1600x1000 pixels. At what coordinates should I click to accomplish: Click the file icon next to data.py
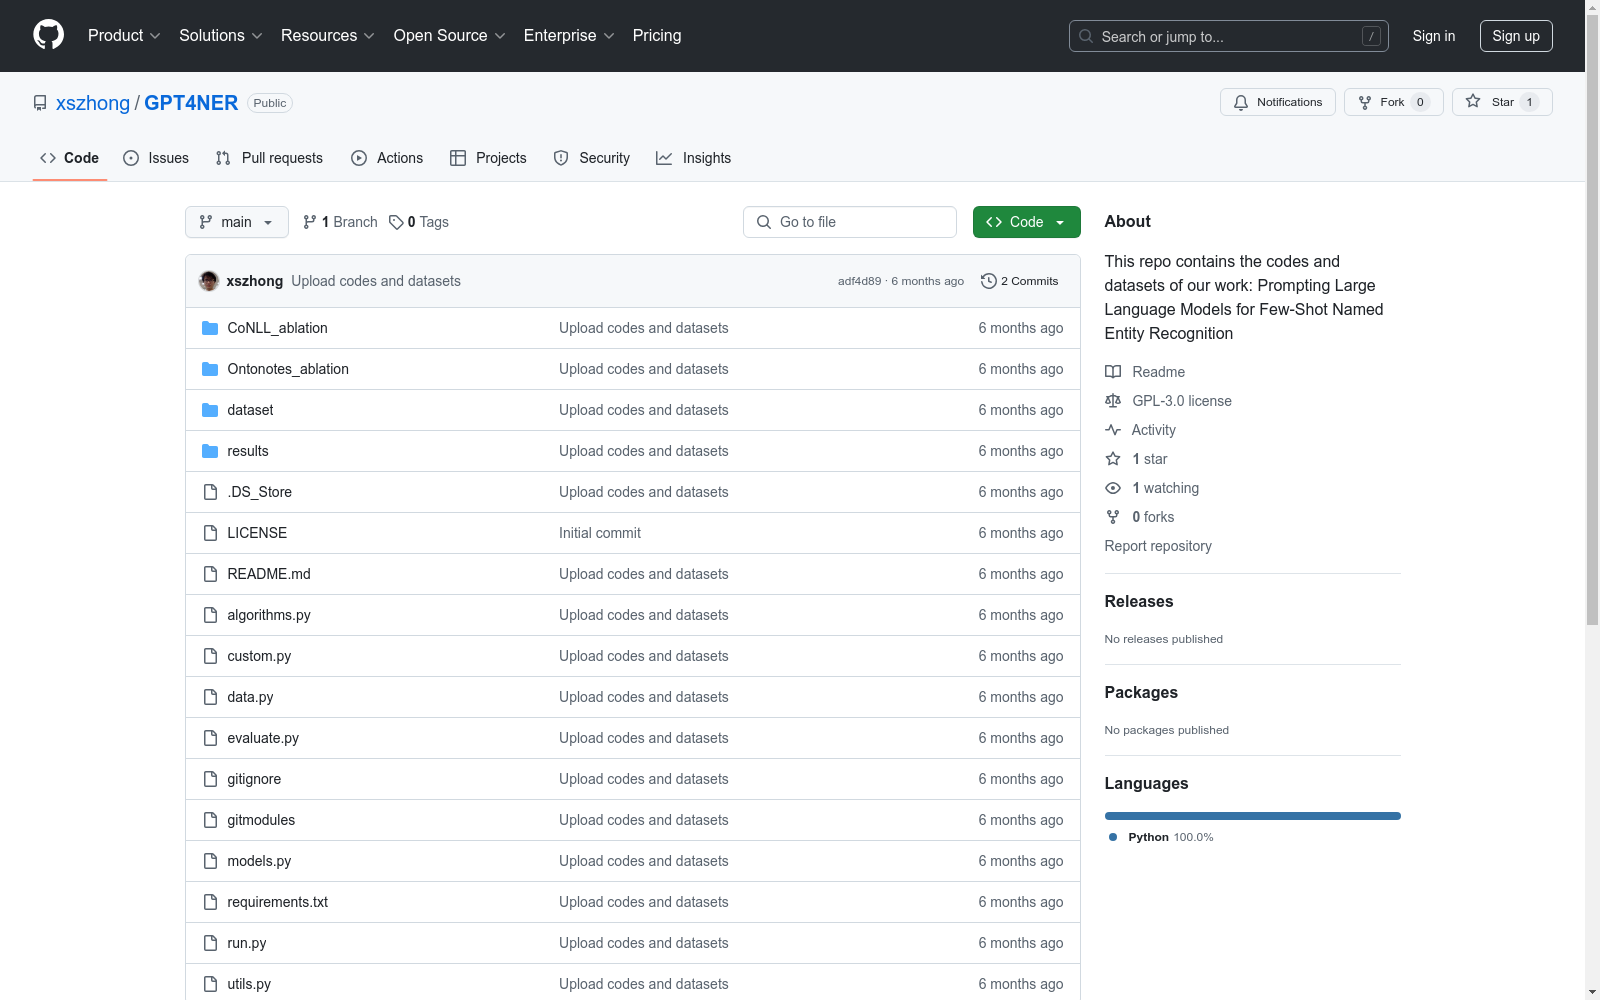pos(210,697)
